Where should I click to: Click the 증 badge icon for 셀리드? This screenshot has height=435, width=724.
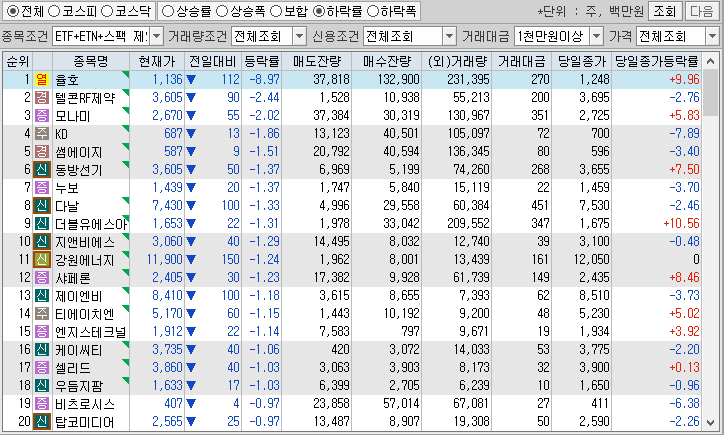click(x=42, y=368)
